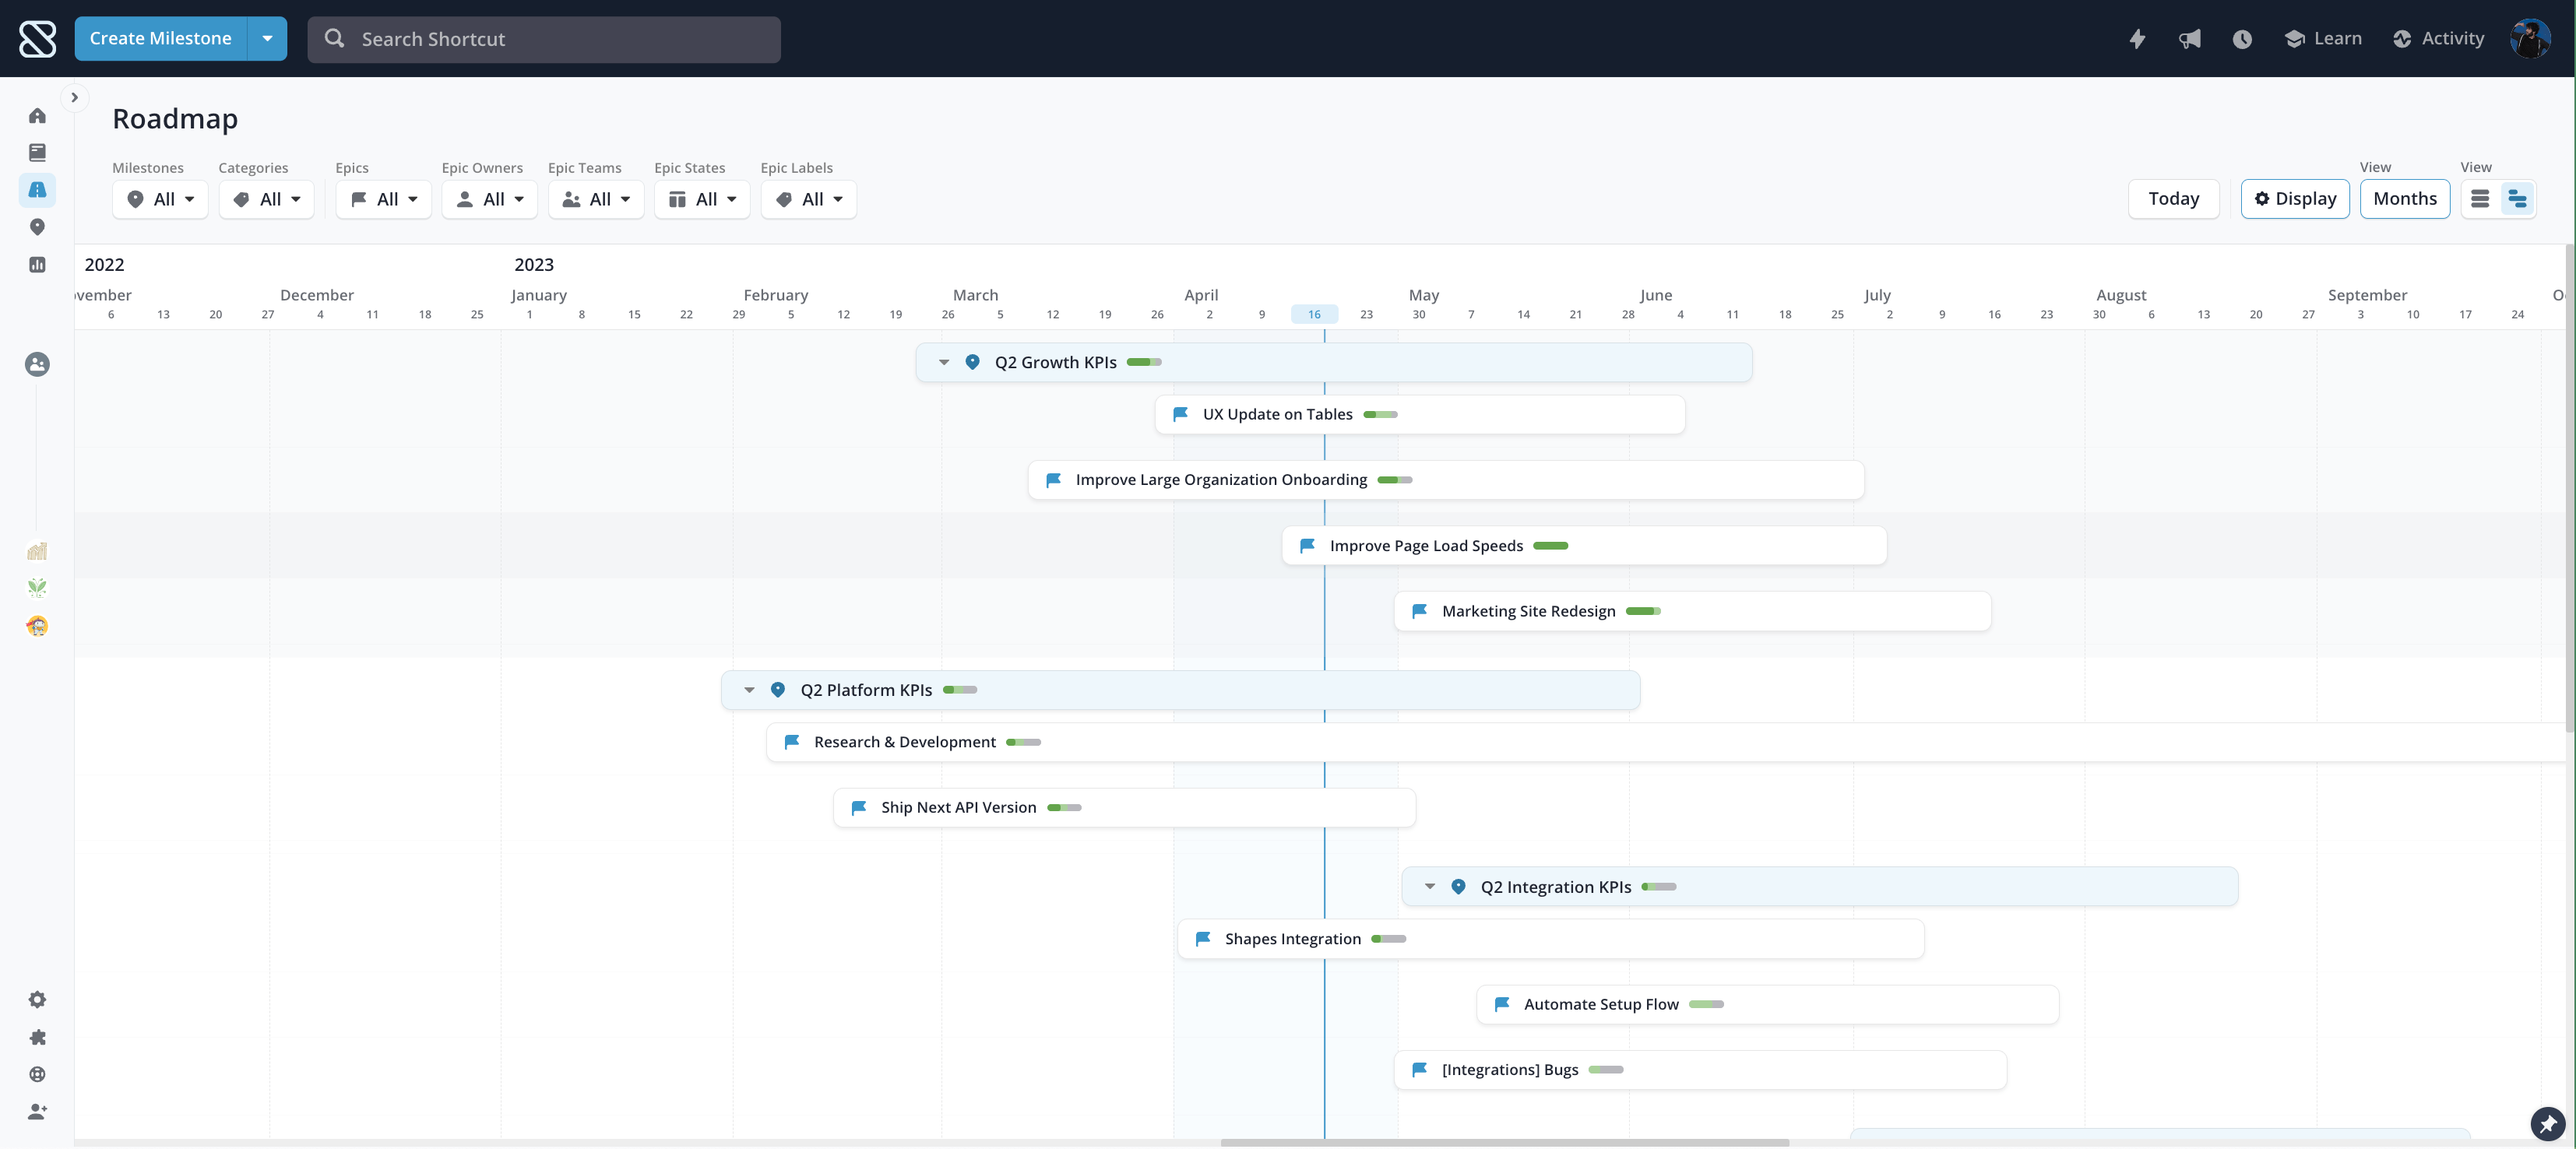This screenshot has width=2576, height=1149.
Task: Switch to the flat list roadmap view
Action: point(2480,199)
